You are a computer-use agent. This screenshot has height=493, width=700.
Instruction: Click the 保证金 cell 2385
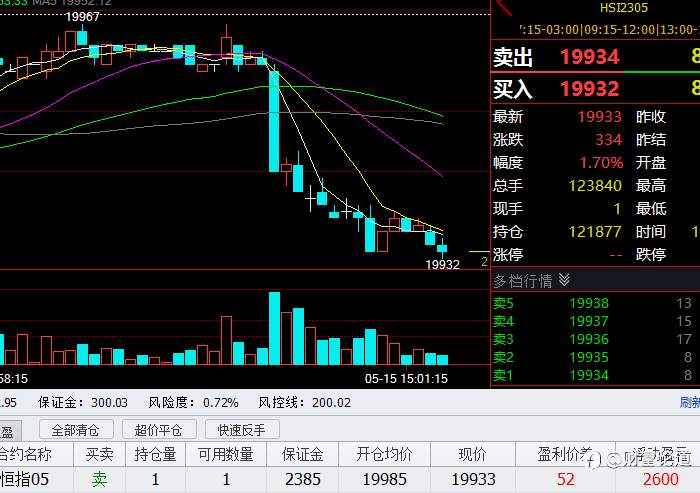303,480
